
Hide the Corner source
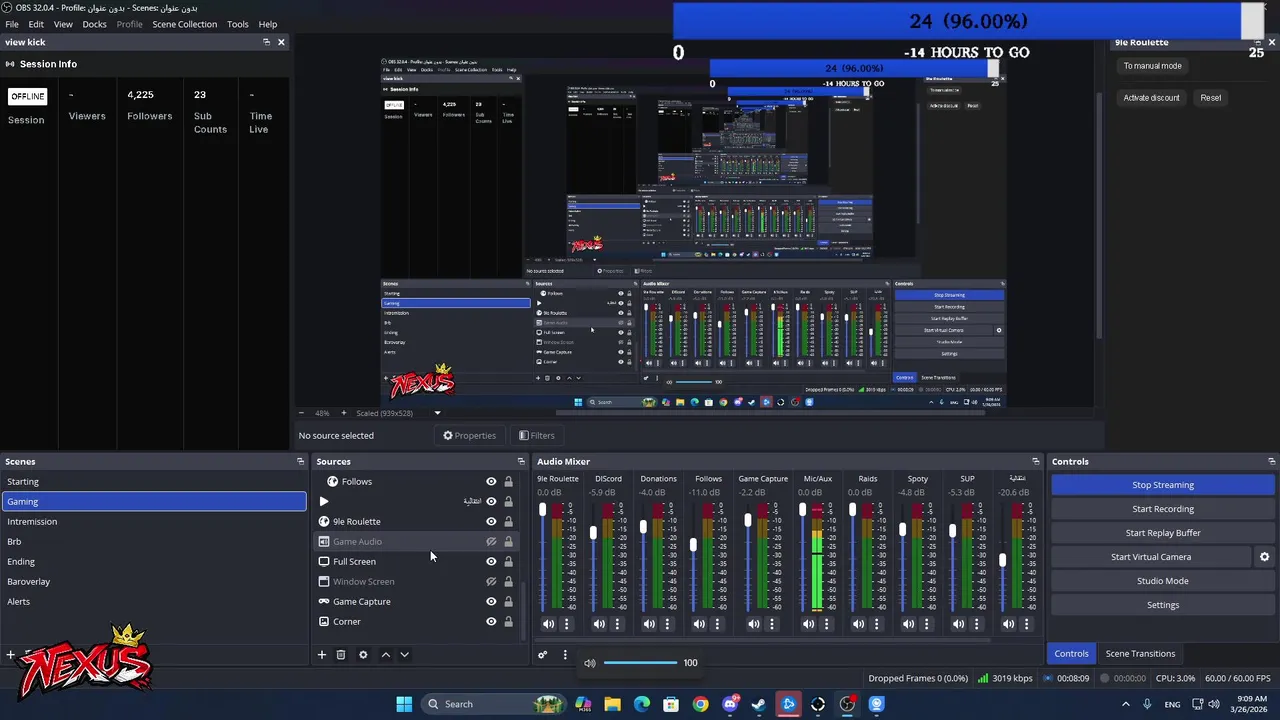(x=491, y=622)
